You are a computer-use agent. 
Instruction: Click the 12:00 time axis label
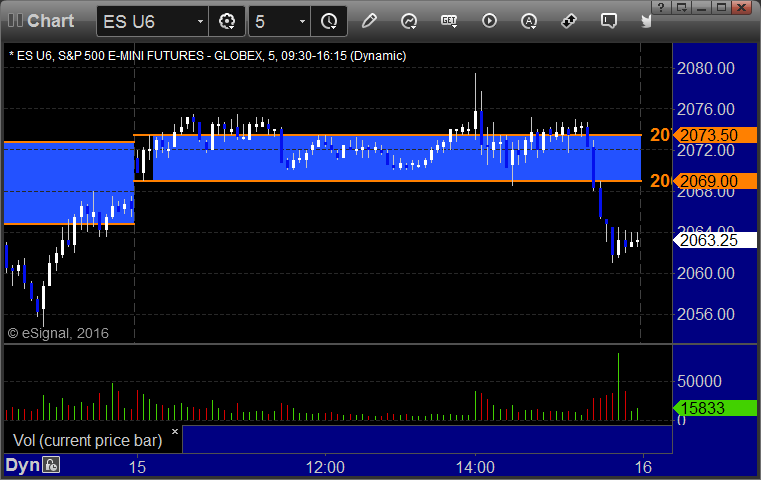325,467
